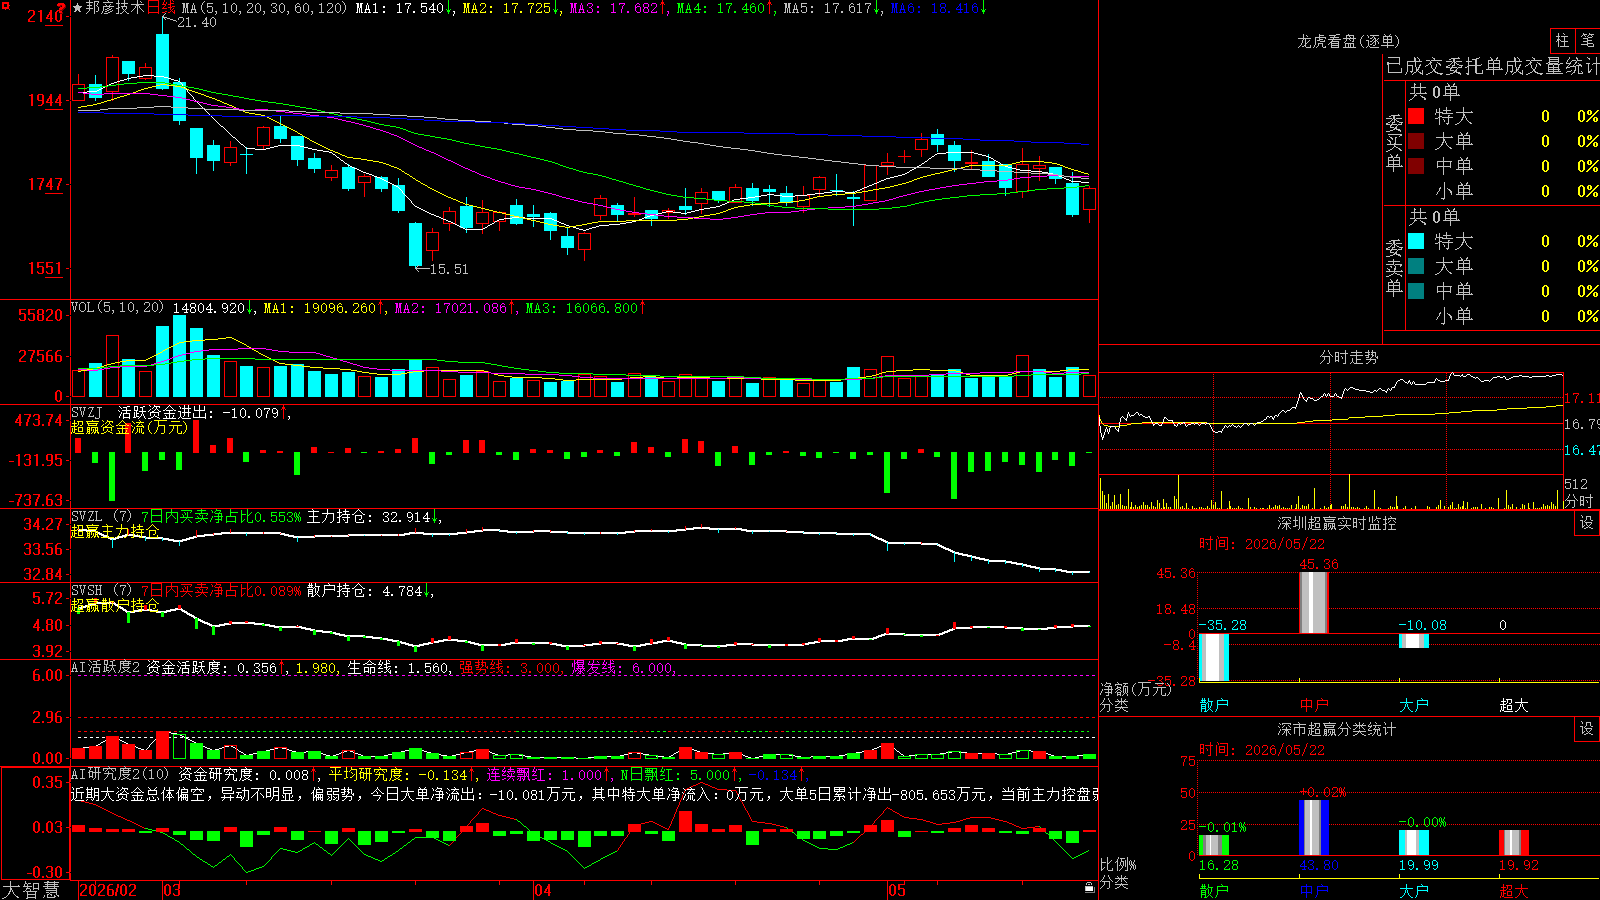Click the SVZJ indicator name
The width and height of the screenshot is (1600, 900).
click(x=87, y=412)
